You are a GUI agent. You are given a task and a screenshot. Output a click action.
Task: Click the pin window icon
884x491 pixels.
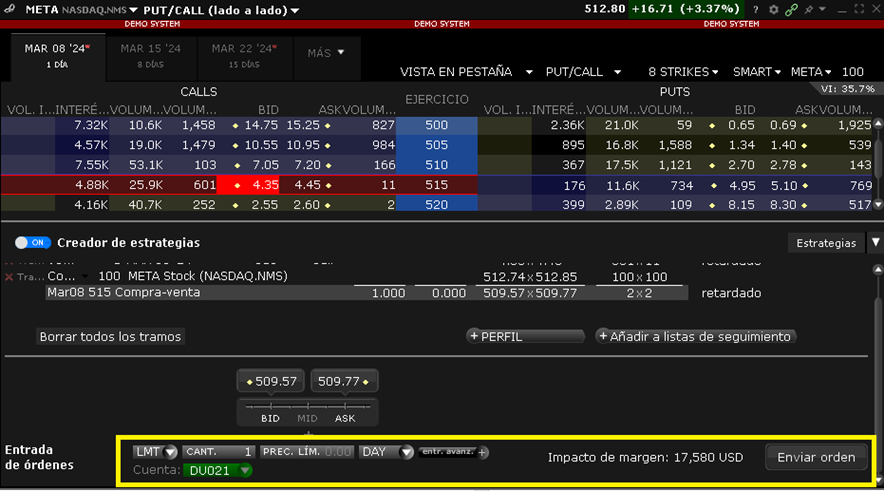click(808, 9)
